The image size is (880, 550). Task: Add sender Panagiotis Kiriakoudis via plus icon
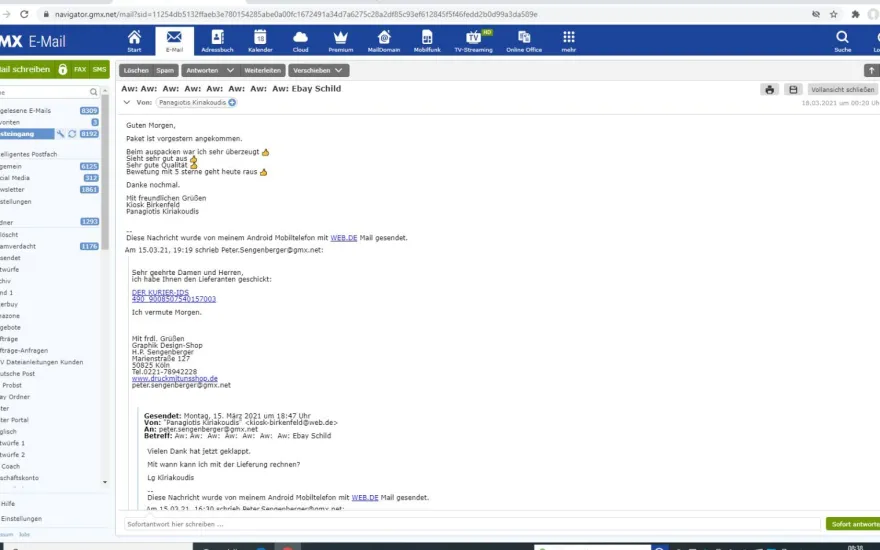point(232,103)
